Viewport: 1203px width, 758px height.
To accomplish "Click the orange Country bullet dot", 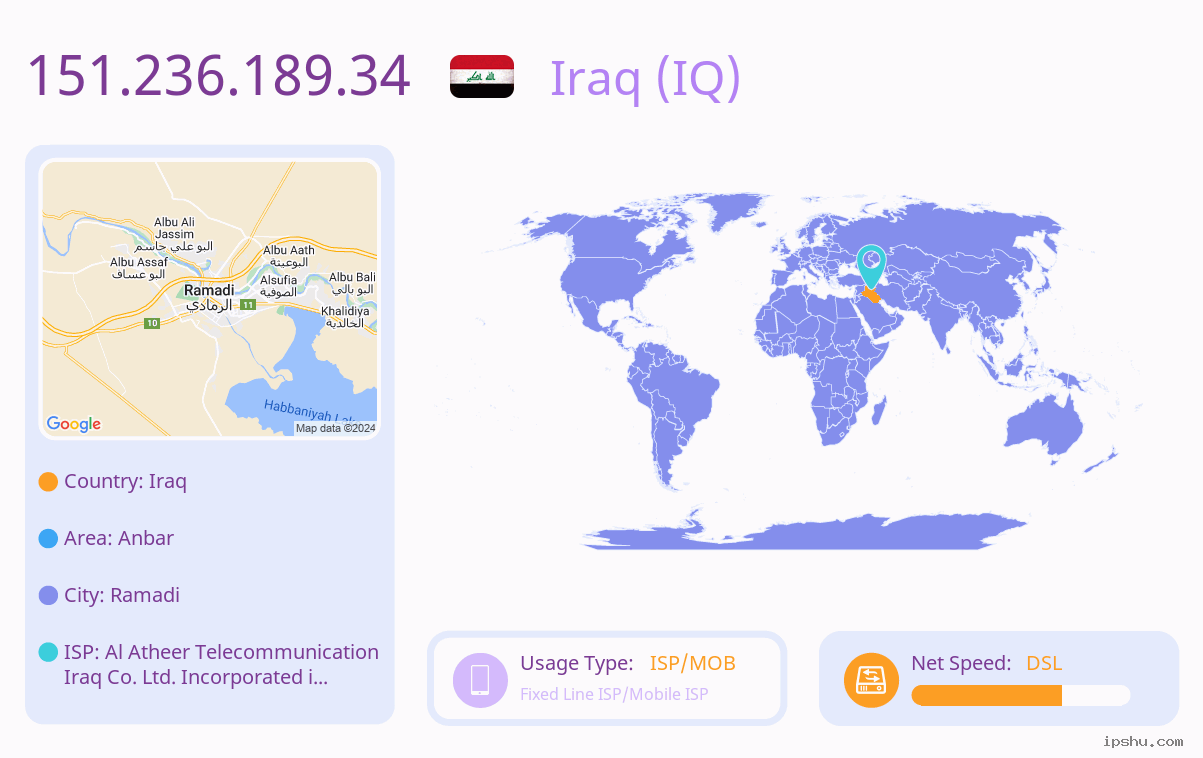I will (48, 482).
